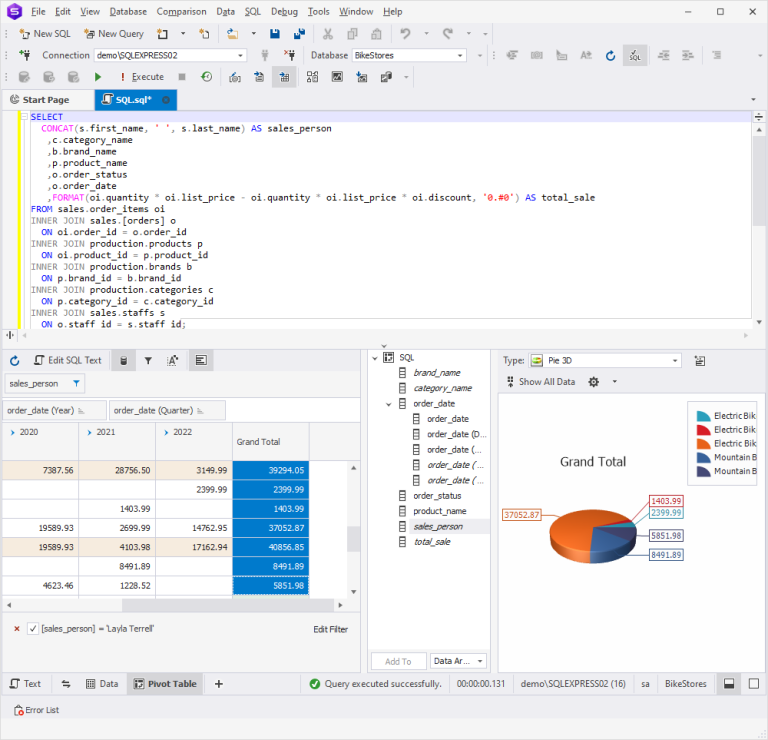Toggle the SQL formatting icon in toolbar
The image size is (768, 740).
[x=635, y=55]
